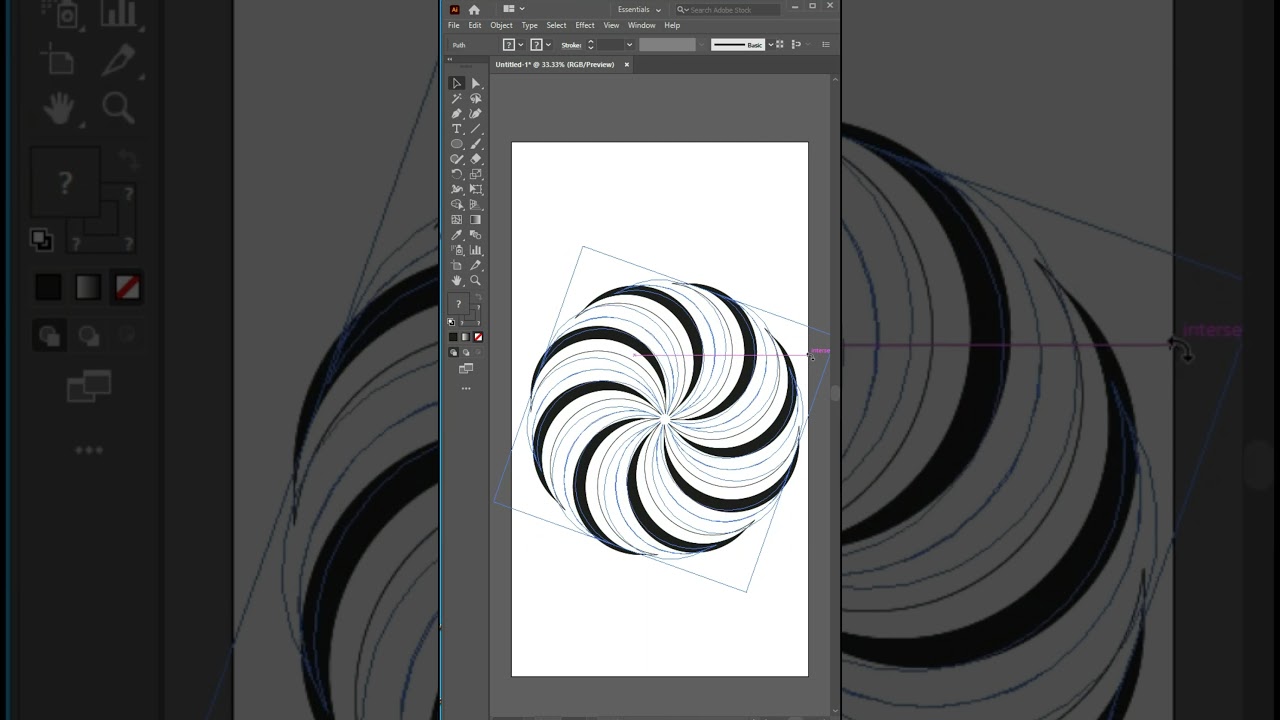Go to Illustrator Home screen
1280x720 pixels.
tap(474, 9)
